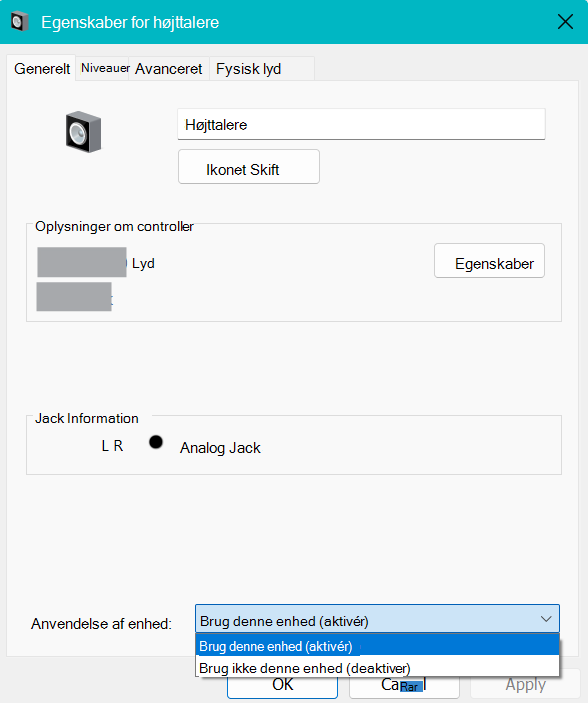This screenshot has width=588, height=703.
Task: Click the speaker icon in the title bar
Action: pyautogui.click(x=19, y=22)
